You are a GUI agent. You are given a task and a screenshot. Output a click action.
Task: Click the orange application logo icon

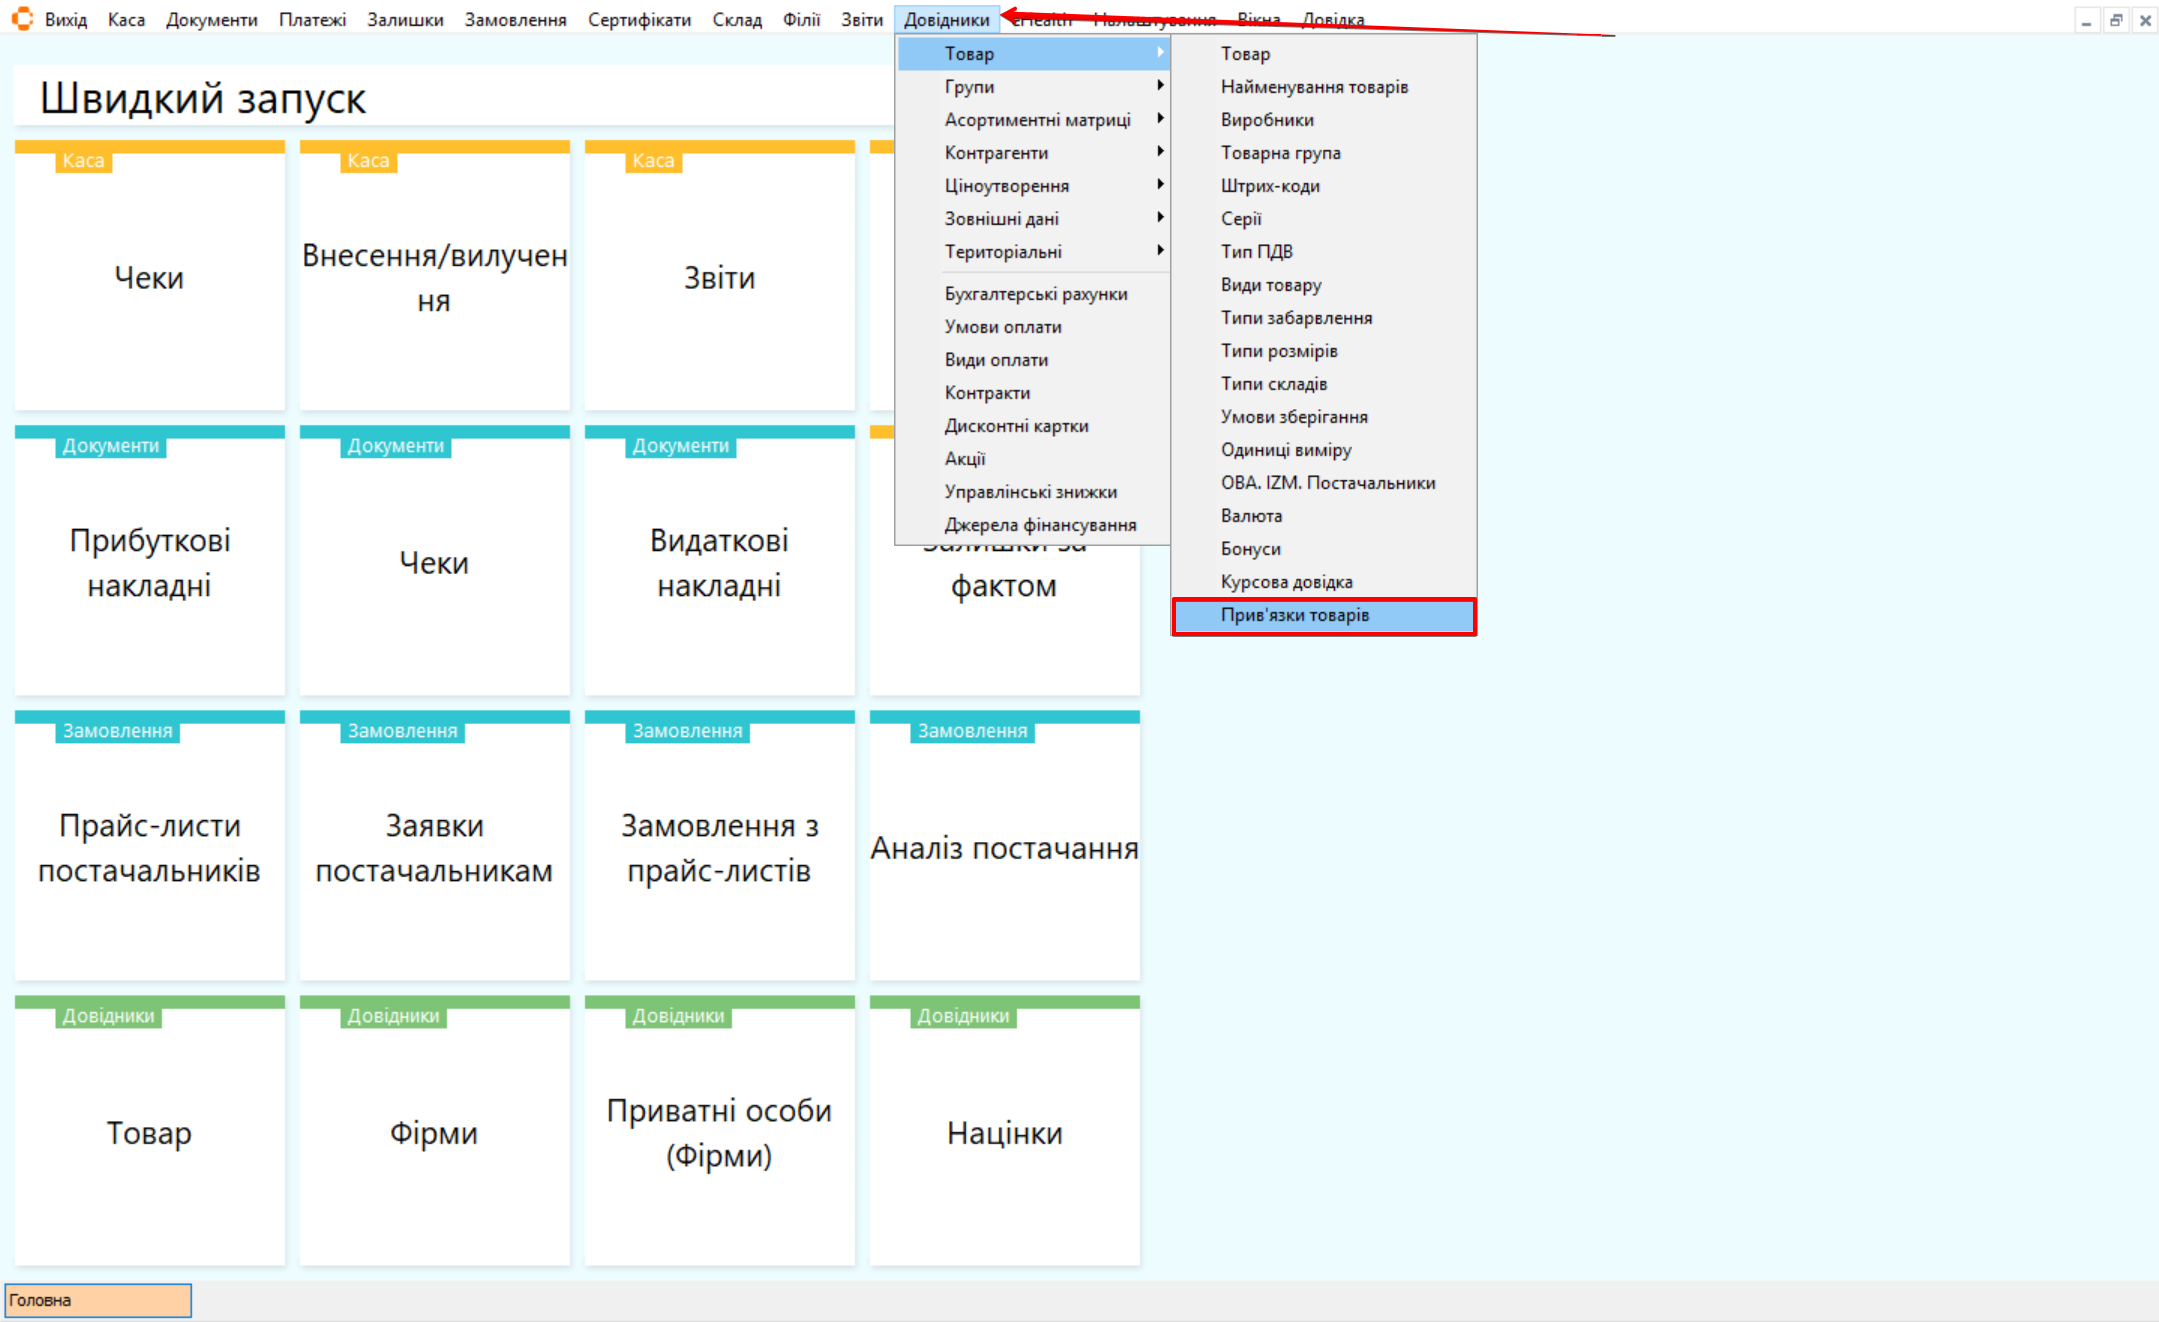click(x=22, y=19)
